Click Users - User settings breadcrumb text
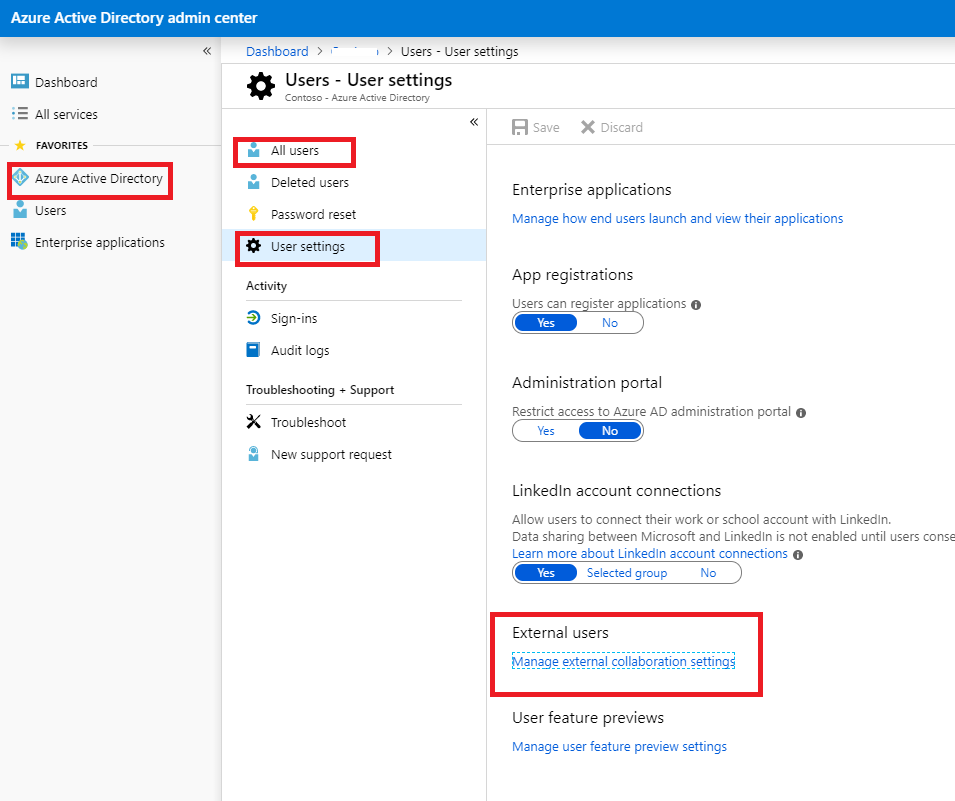The width and height of the screenshot is (955, 801). (459, 51)
